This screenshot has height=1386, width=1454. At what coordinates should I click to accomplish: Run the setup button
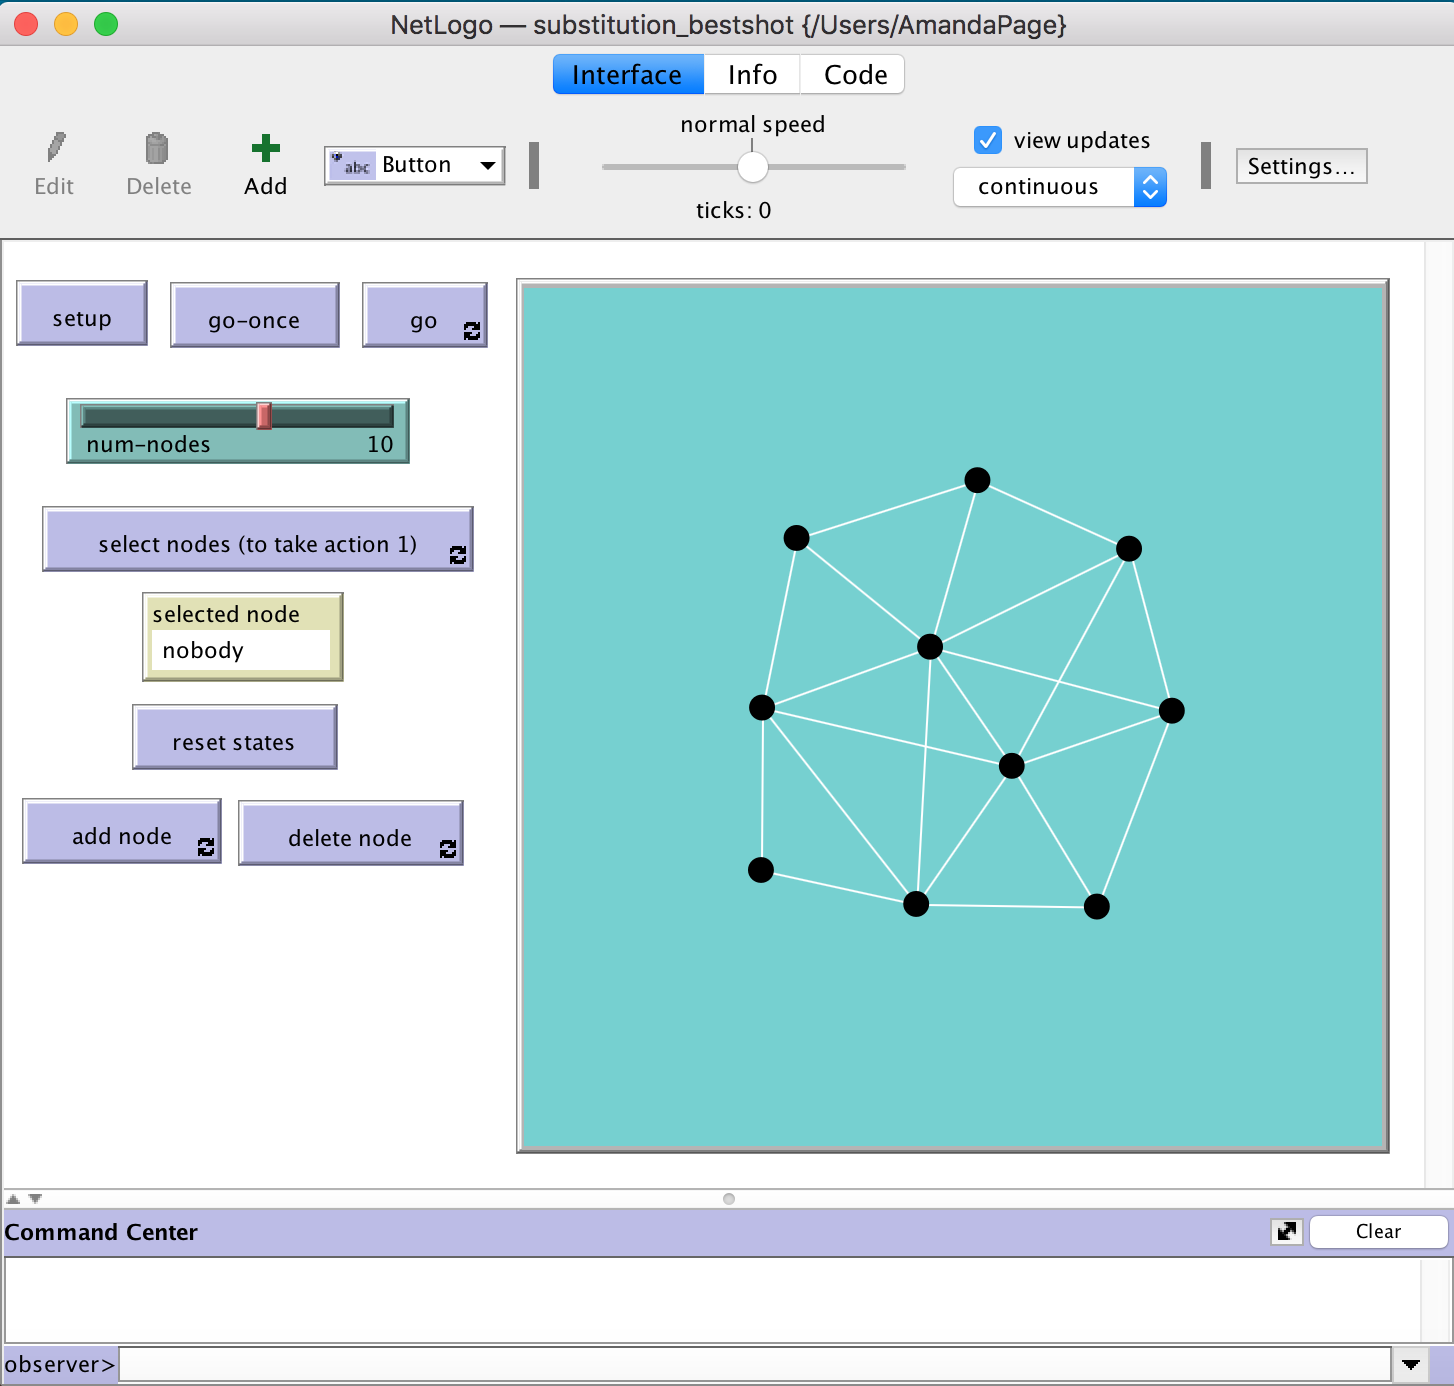tap(82, 316)
